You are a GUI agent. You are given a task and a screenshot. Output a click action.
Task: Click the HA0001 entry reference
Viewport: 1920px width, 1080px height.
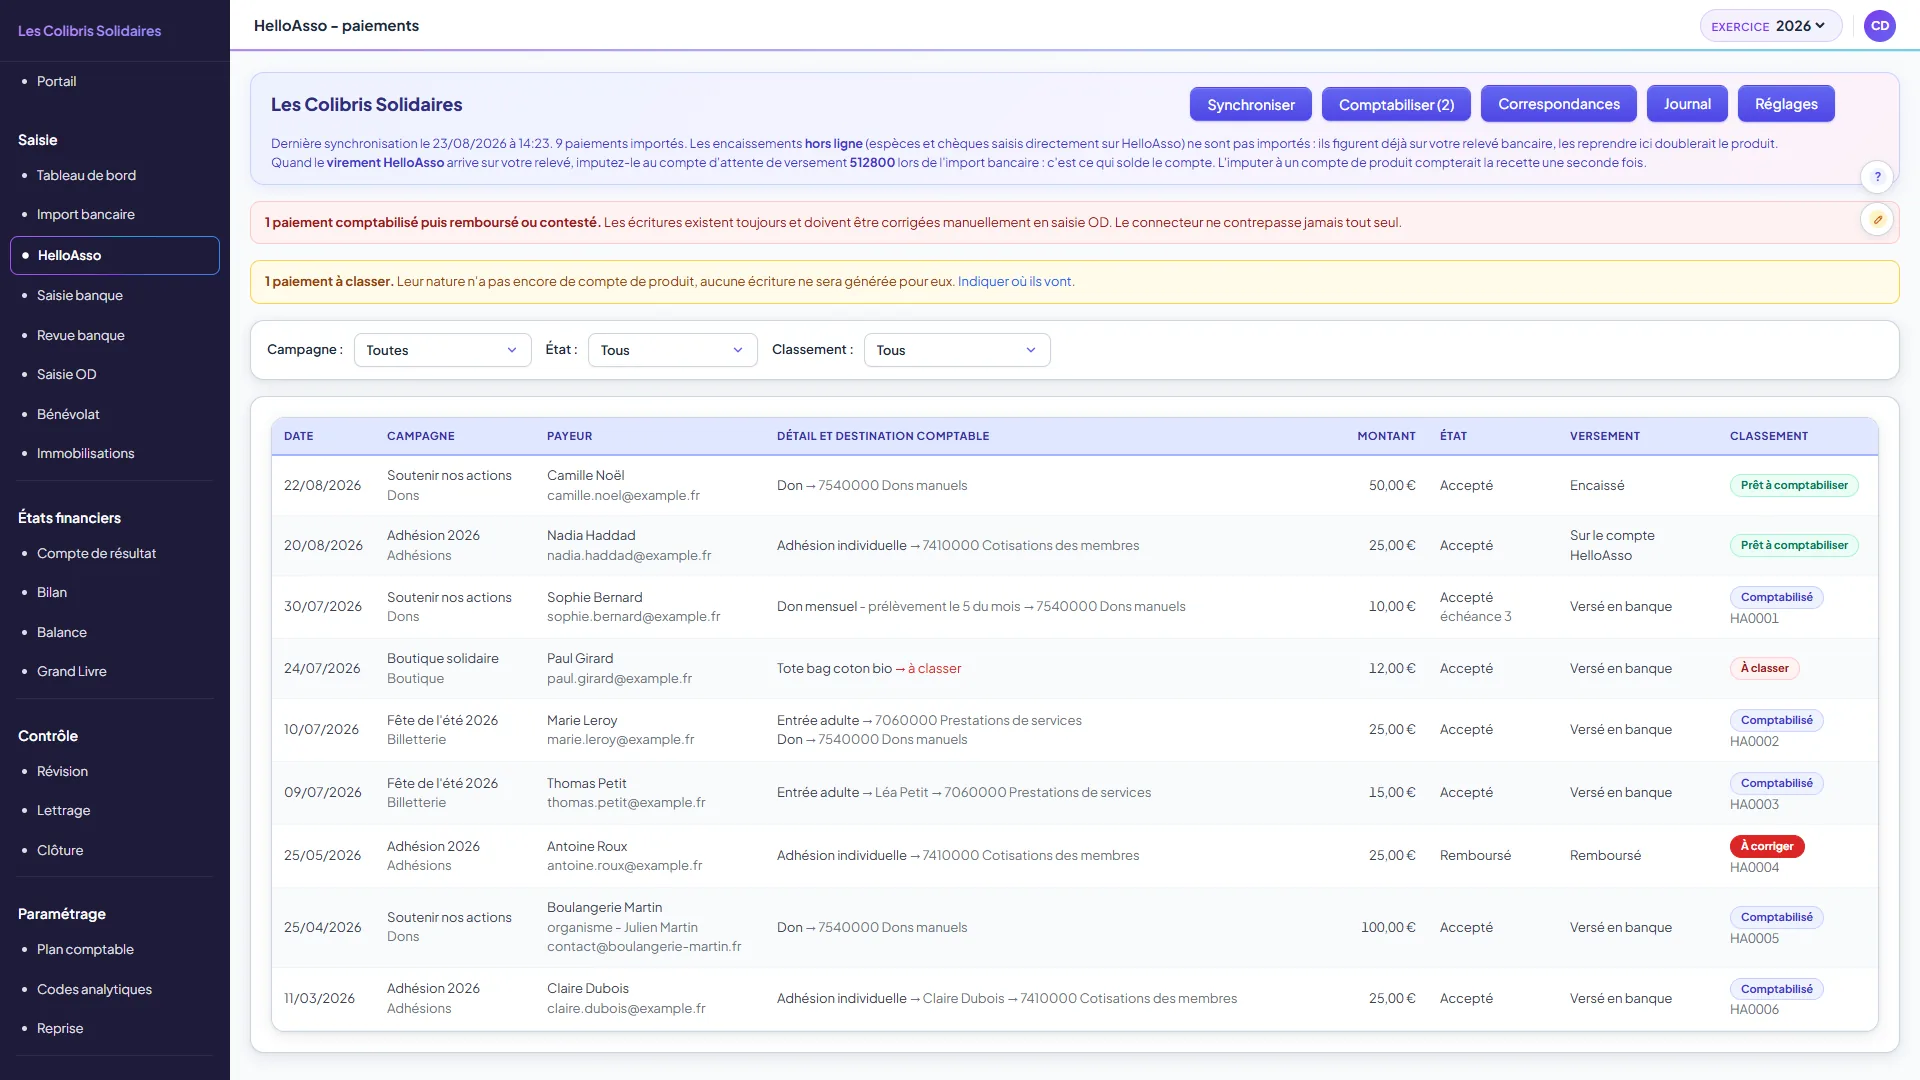click(1754, 618)
